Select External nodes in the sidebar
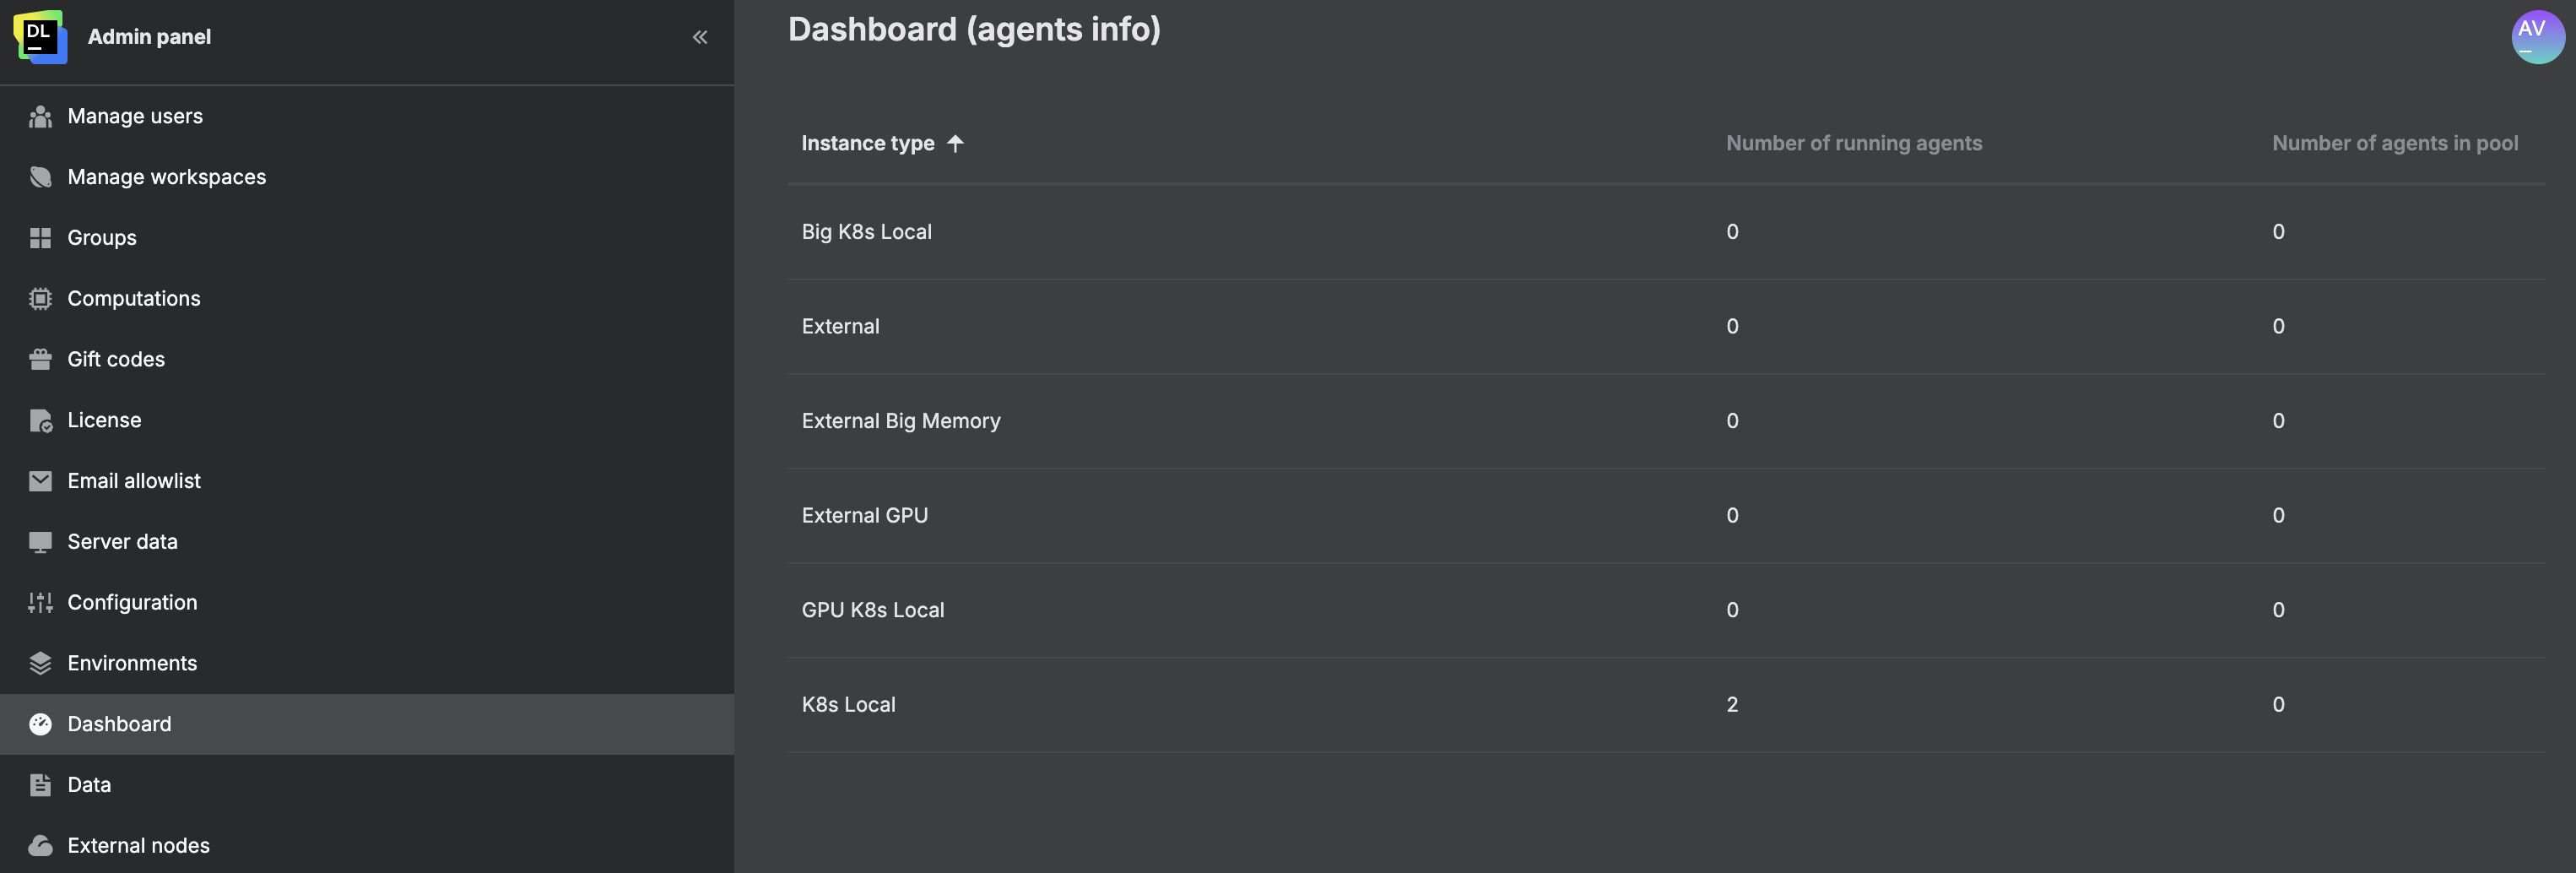This screenshot has height=873, width=2576. [138, 846]
